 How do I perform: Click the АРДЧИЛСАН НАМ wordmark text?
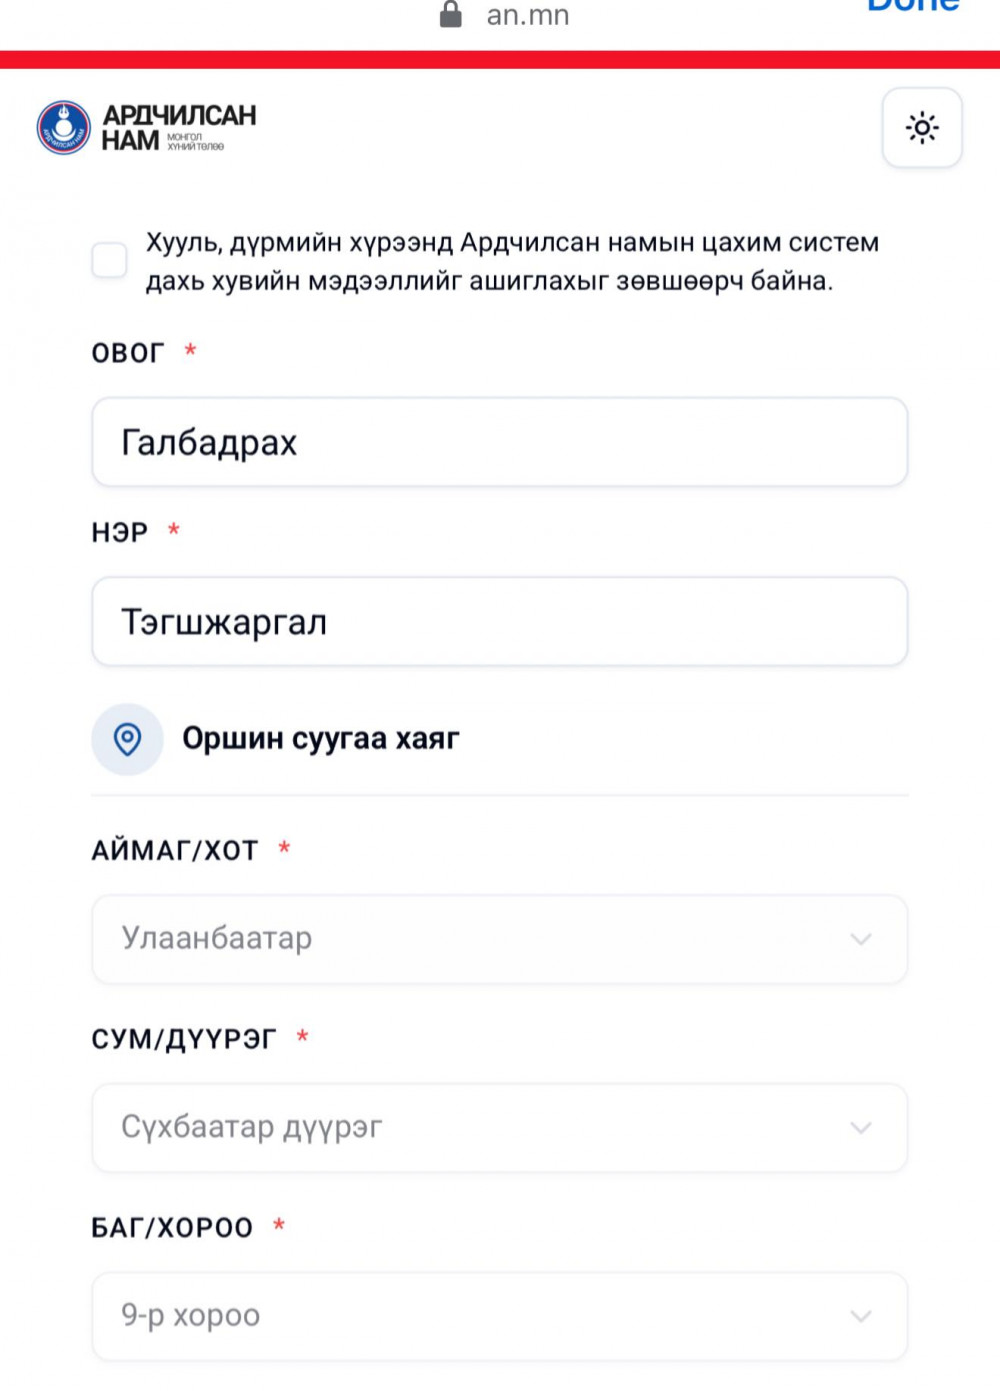click(179, 127)
